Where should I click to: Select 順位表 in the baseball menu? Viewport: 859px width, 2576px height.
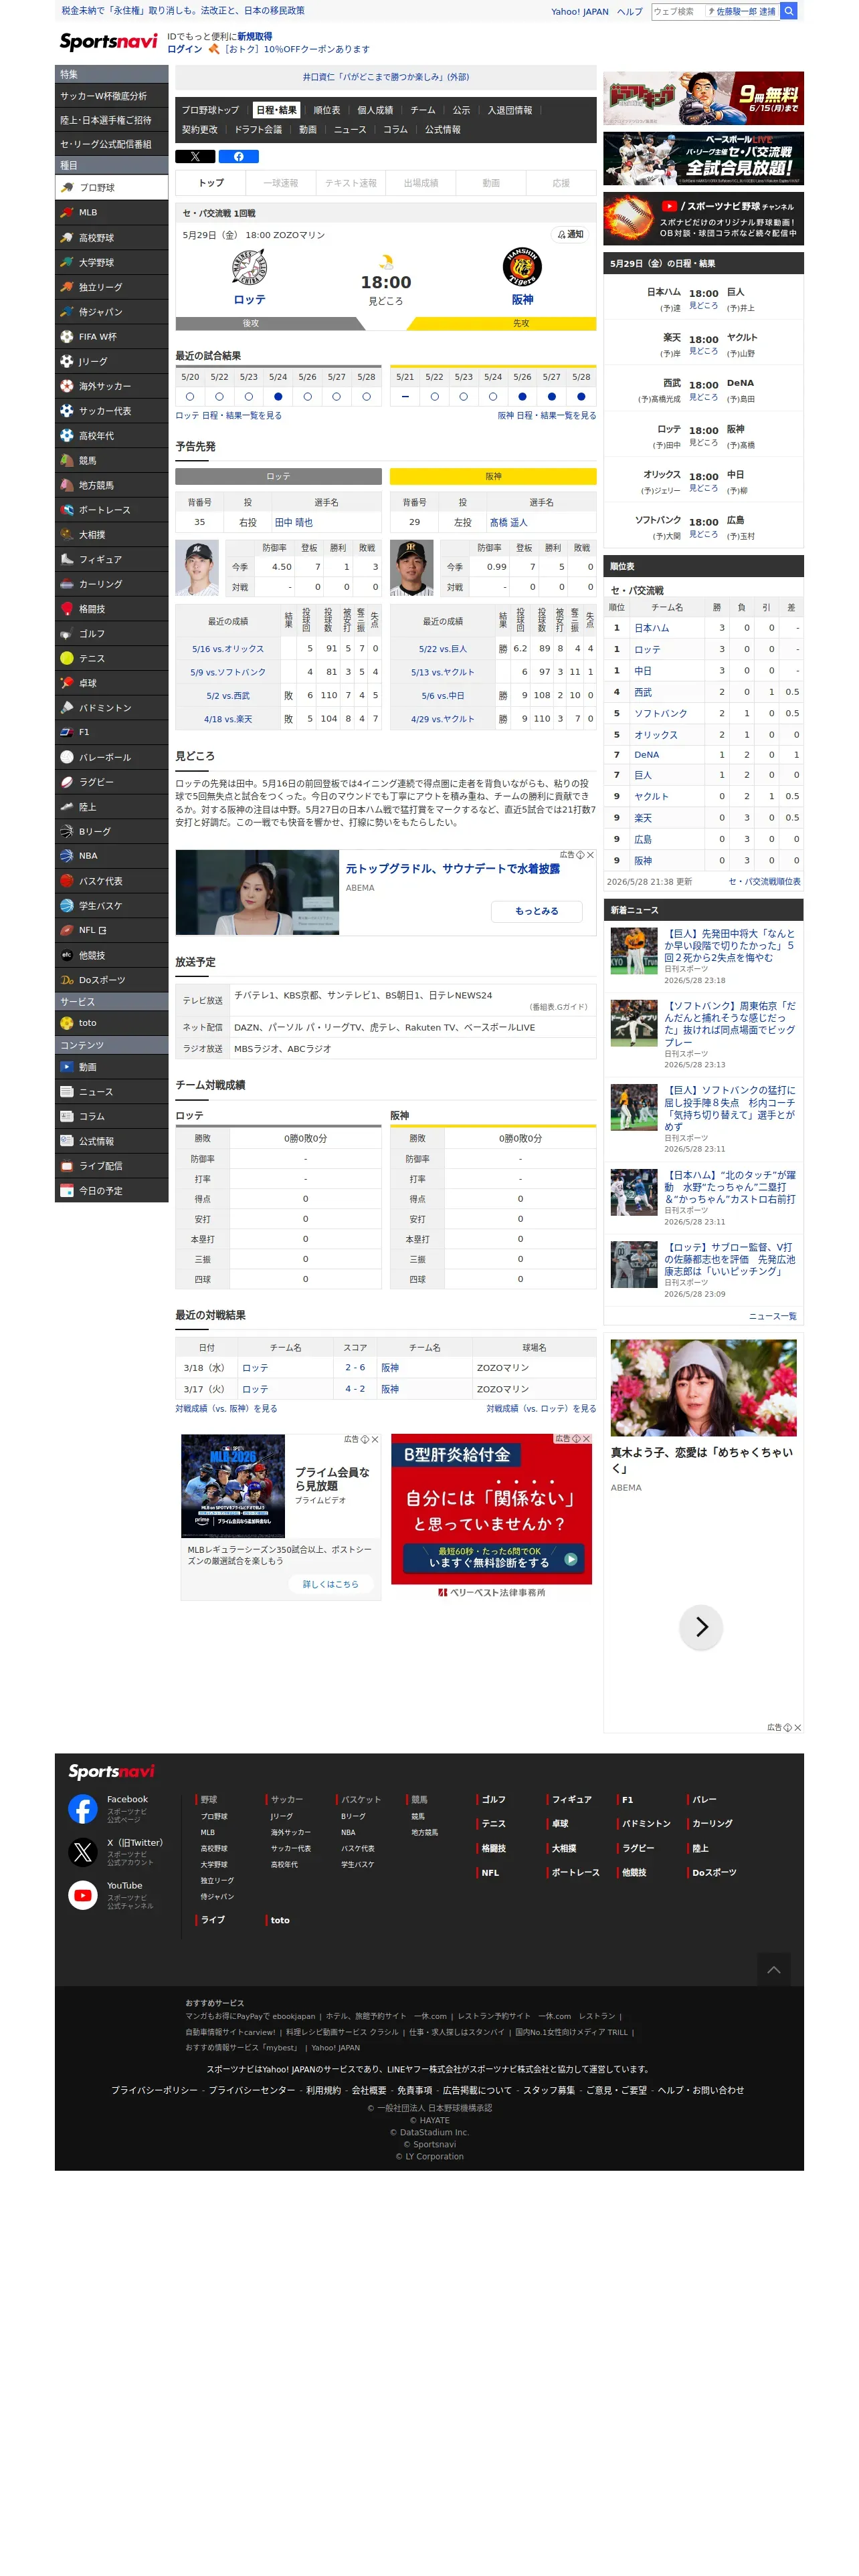[327, 110]
